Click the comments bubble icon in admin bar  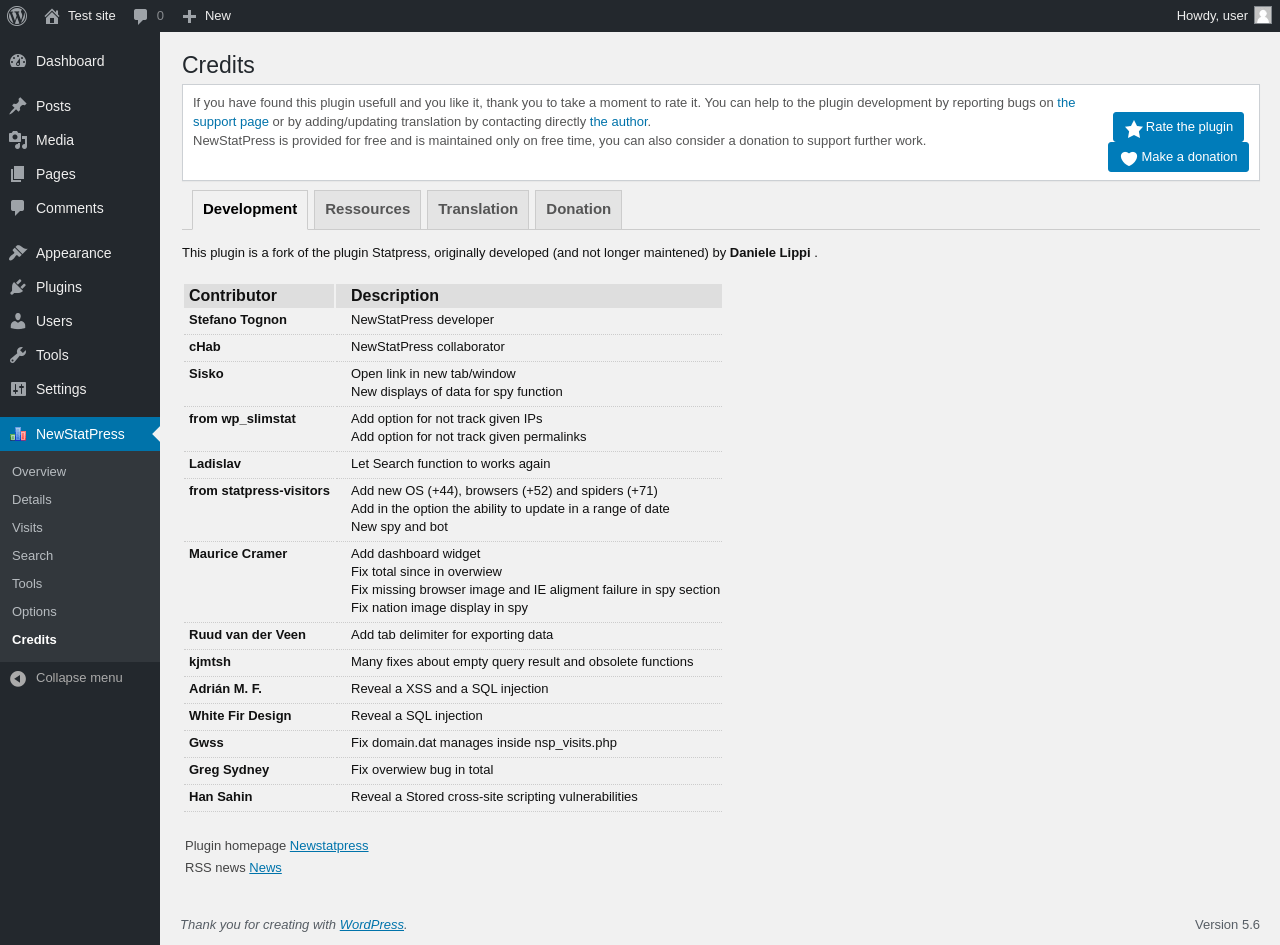(x=140, y=16)
